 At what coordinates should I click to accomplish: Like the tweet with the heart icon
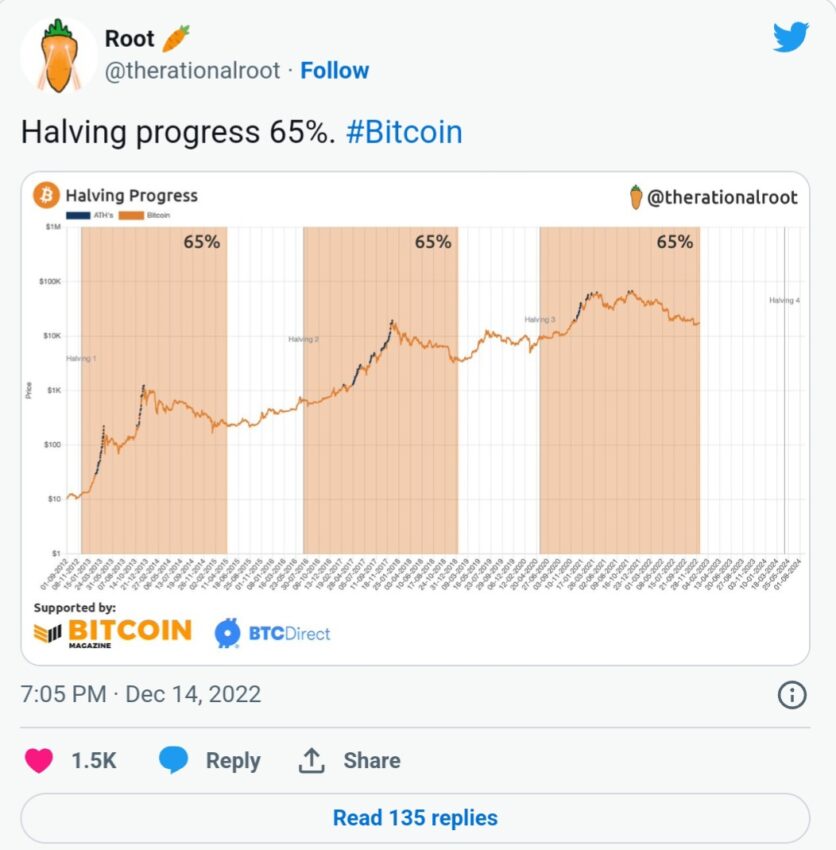coord(39,760)
